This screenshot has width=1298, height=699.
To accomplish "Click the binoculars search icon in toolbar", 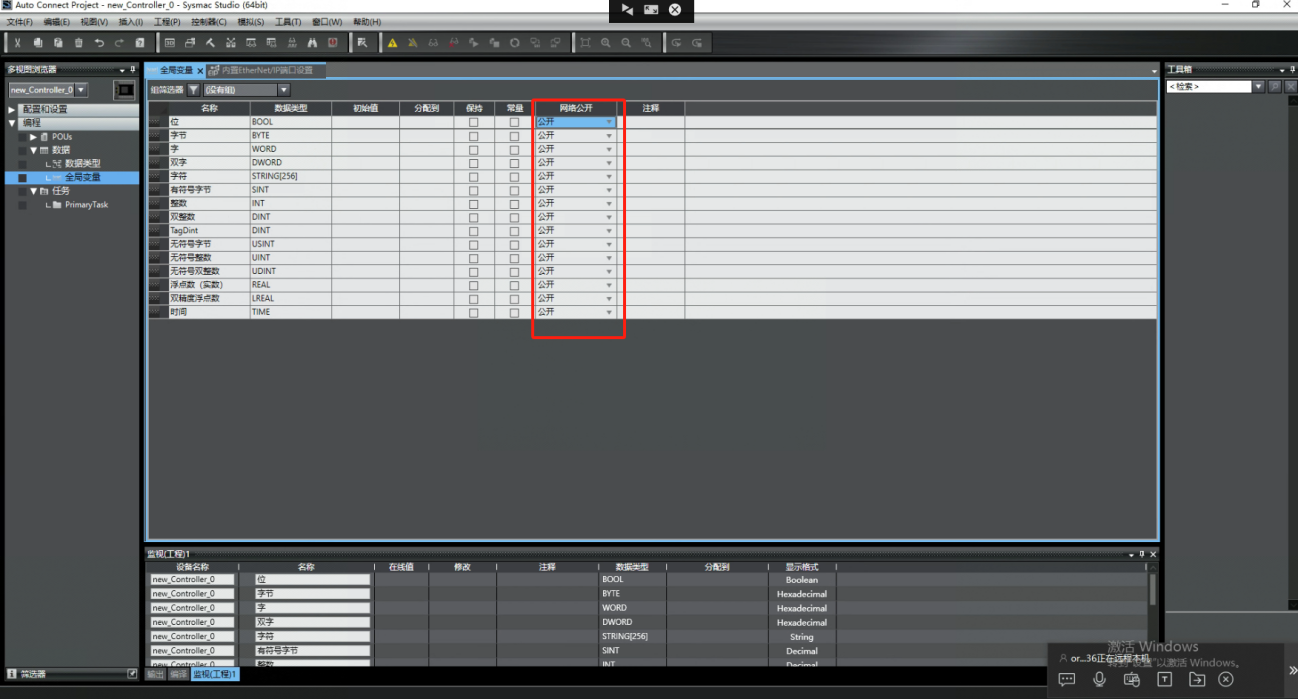I will click(312, 43).
